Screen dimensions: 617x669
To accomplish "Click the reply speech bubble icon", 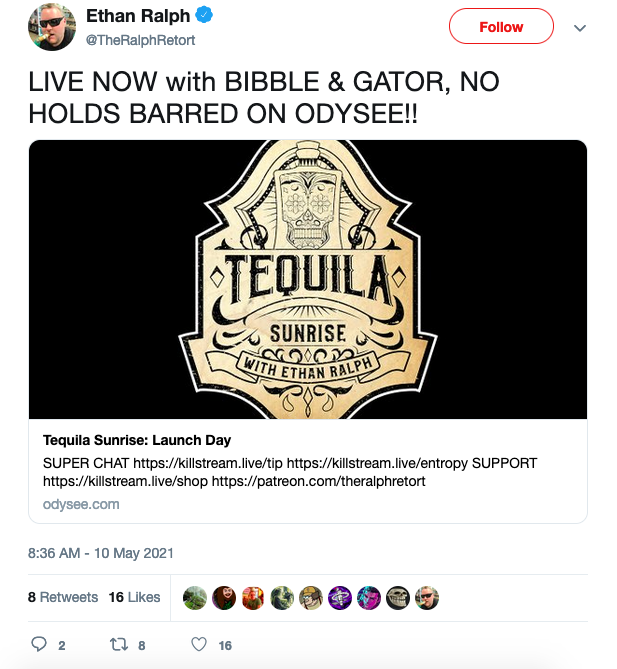I will (39, 644).
